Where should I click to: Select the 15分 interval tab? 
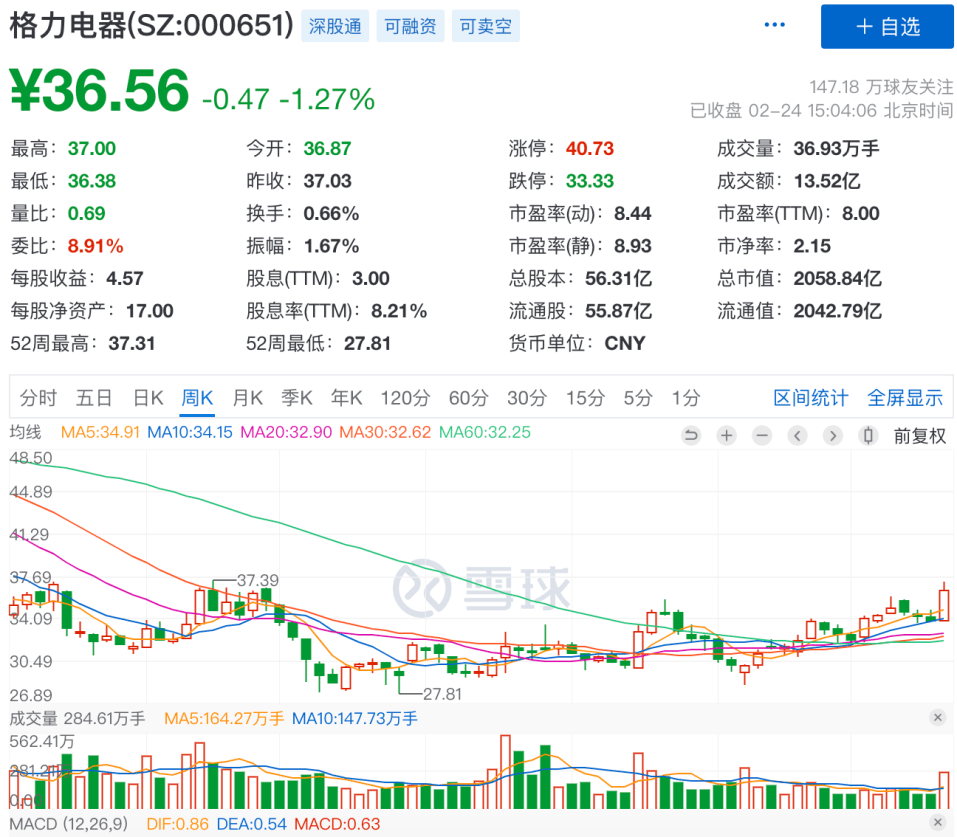coord(585,398)
